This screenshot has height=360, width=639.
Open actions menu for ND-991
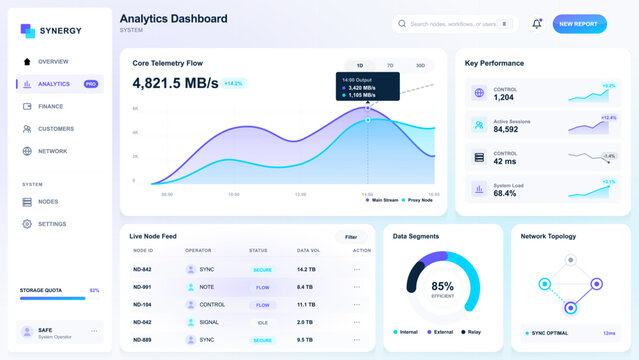pos(357,287)
